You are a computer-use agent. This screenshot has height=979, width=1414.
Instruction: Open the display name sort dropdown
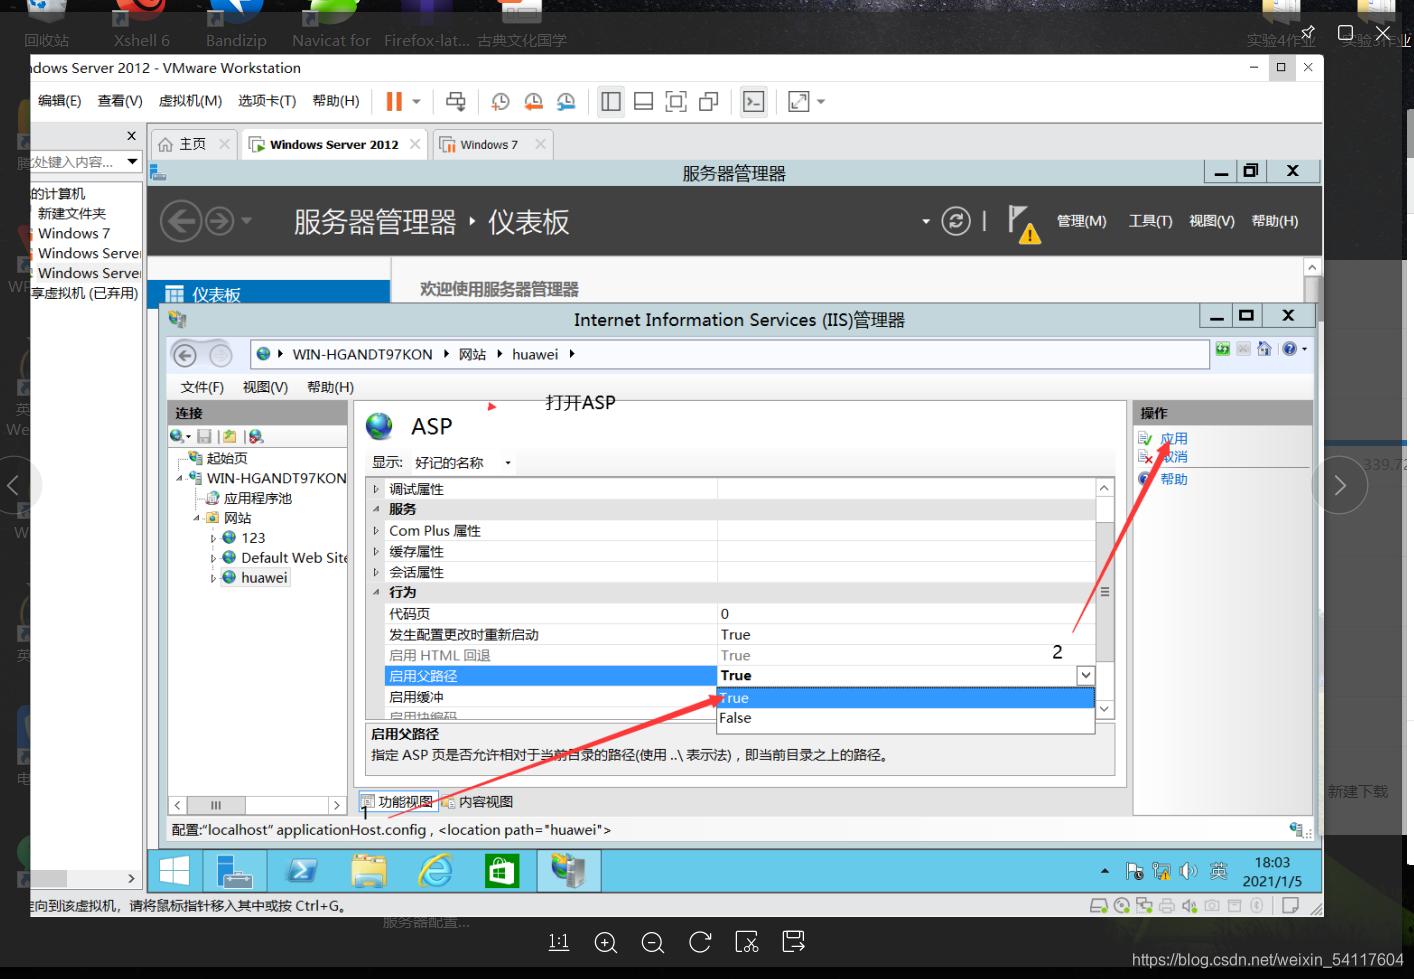click(508, 463)
